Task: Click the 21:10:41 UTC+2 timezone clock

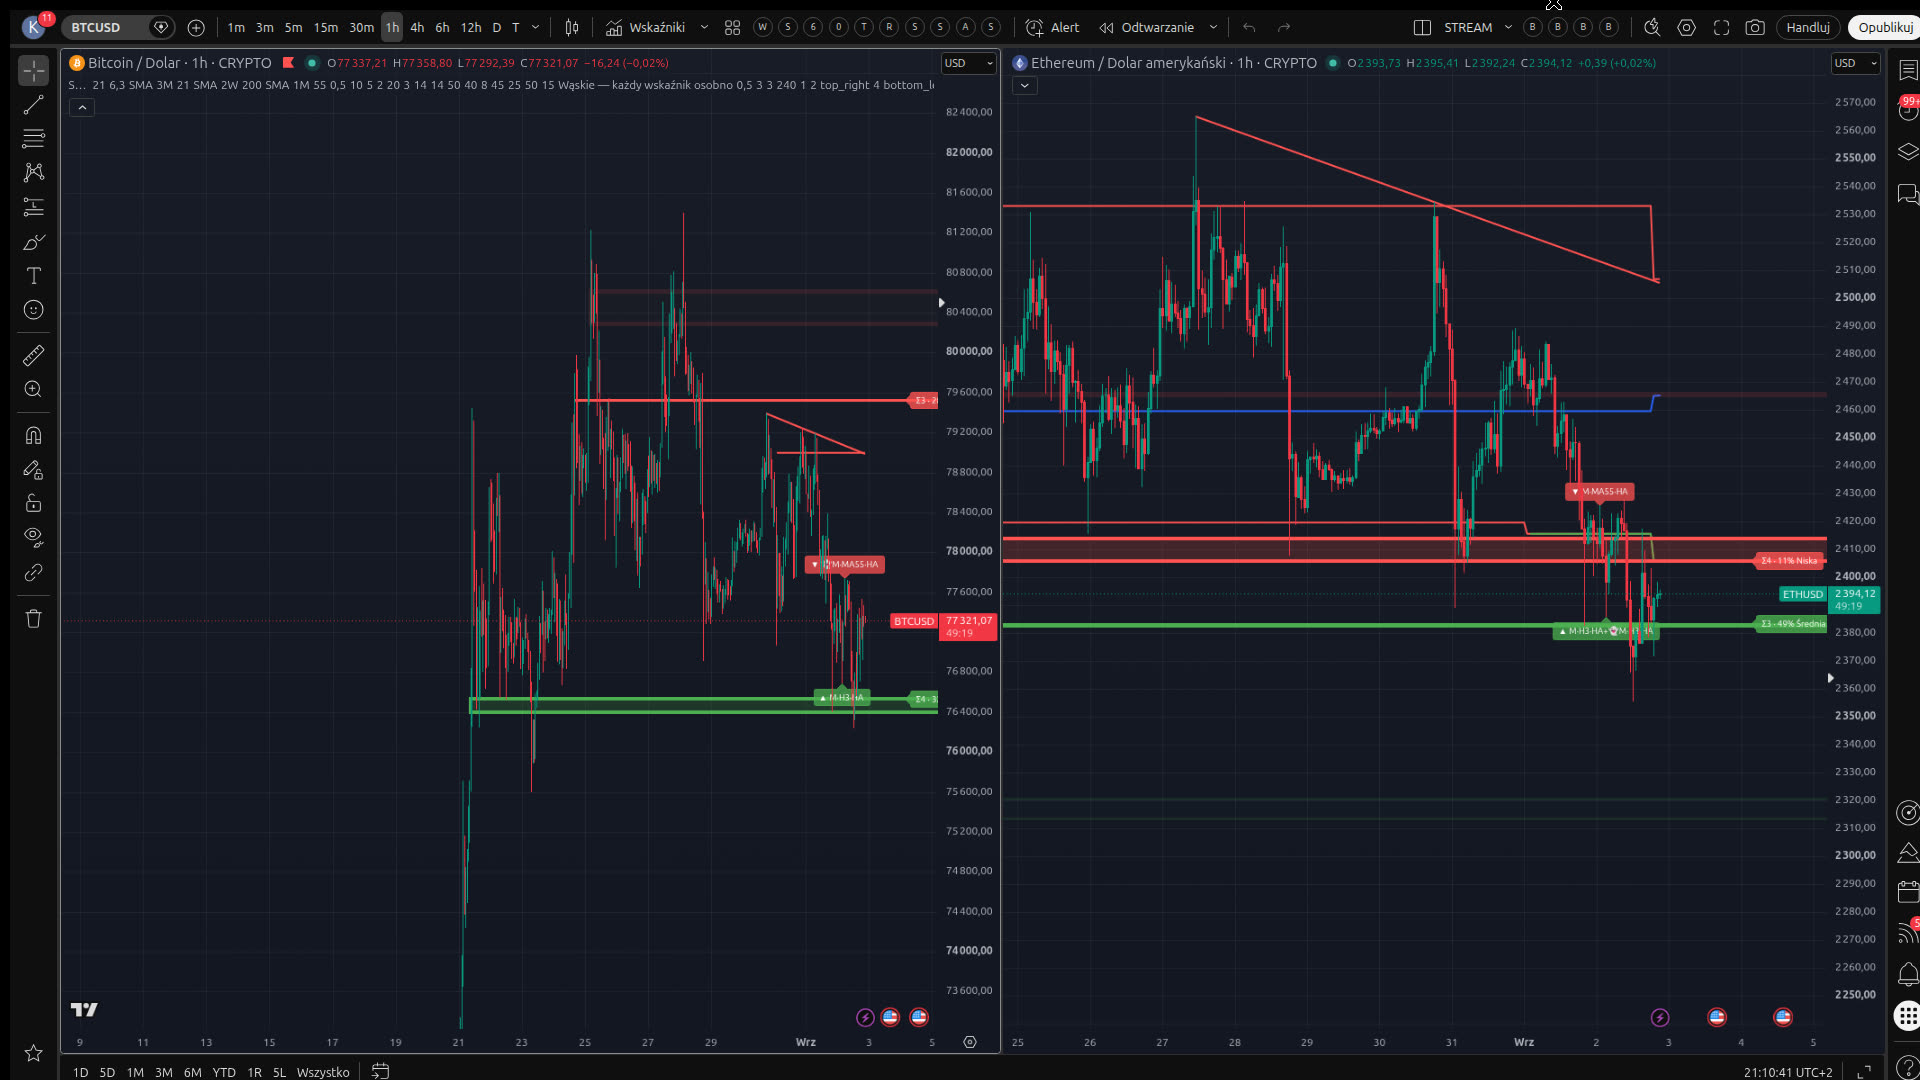Action: (1788, 1072)
